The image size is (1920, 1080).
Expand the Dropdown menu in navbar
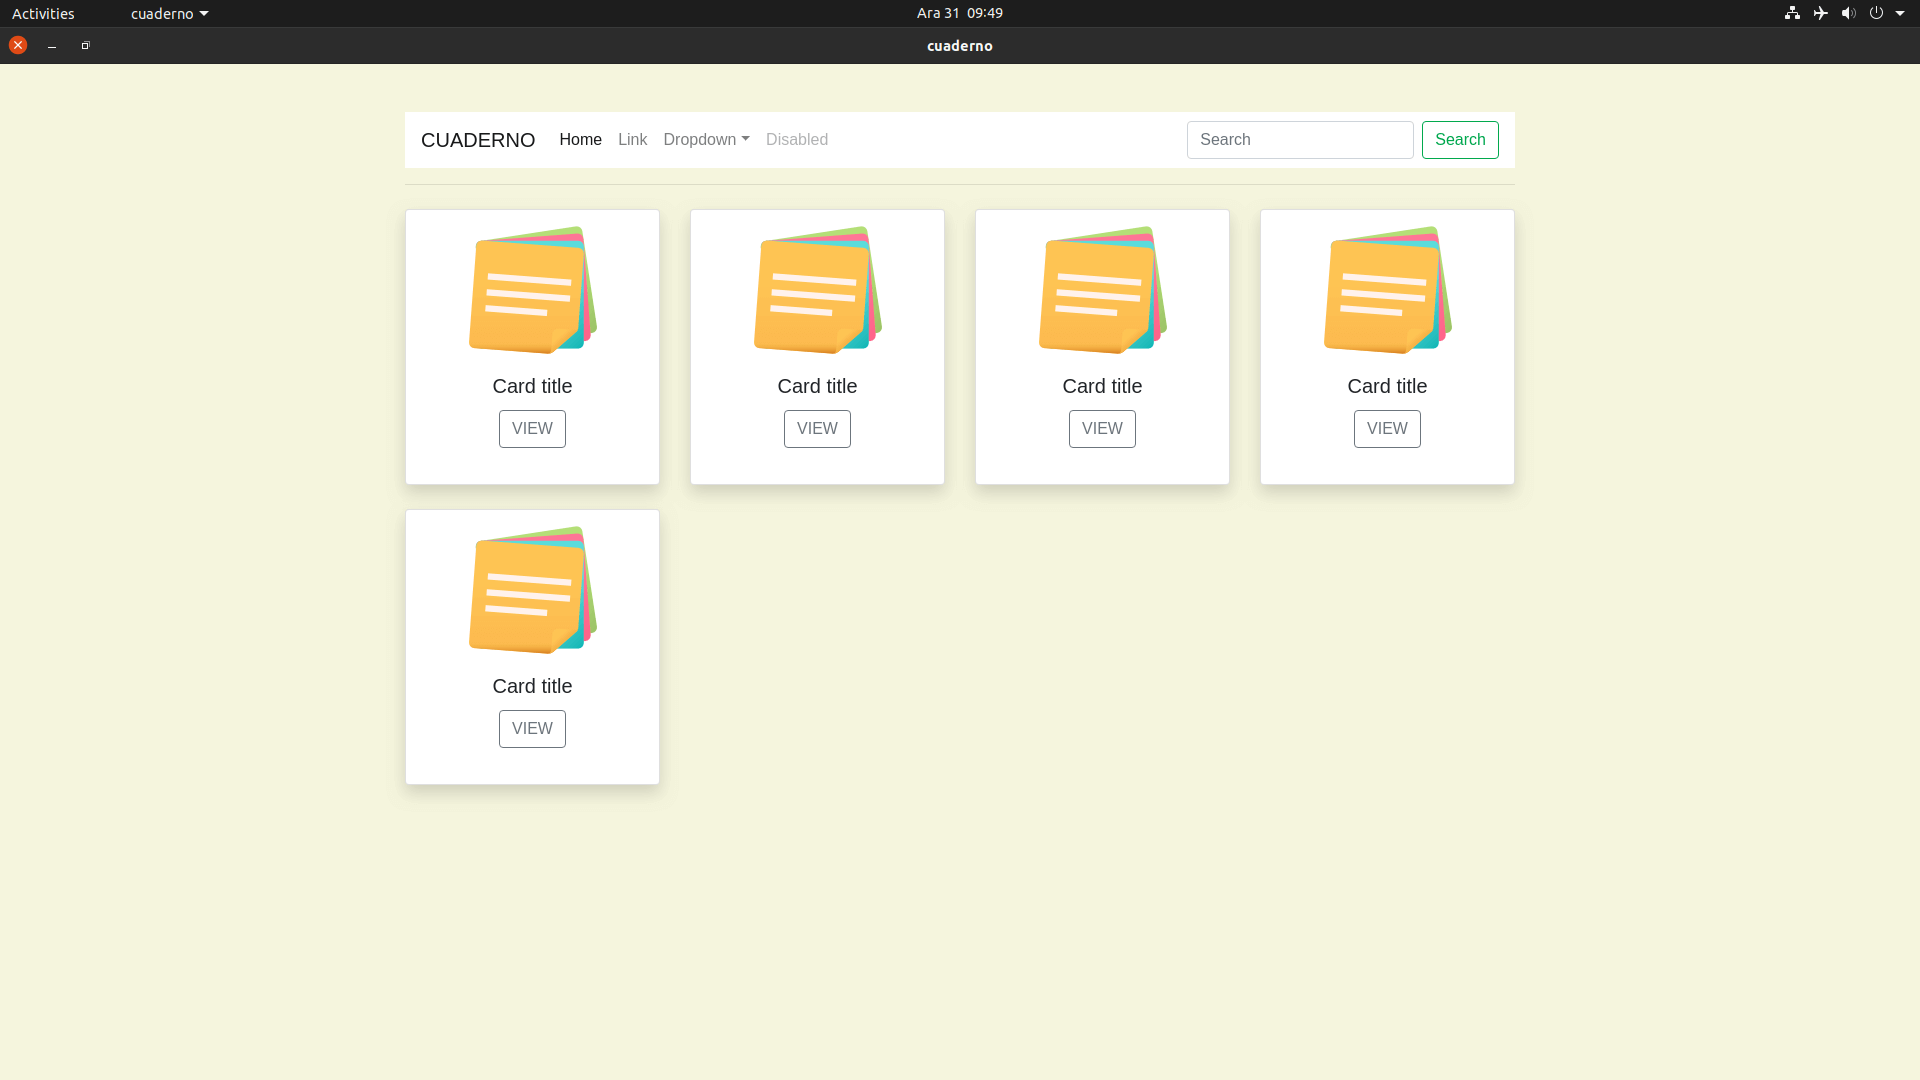pyautogui.click(x=706, y=140)
